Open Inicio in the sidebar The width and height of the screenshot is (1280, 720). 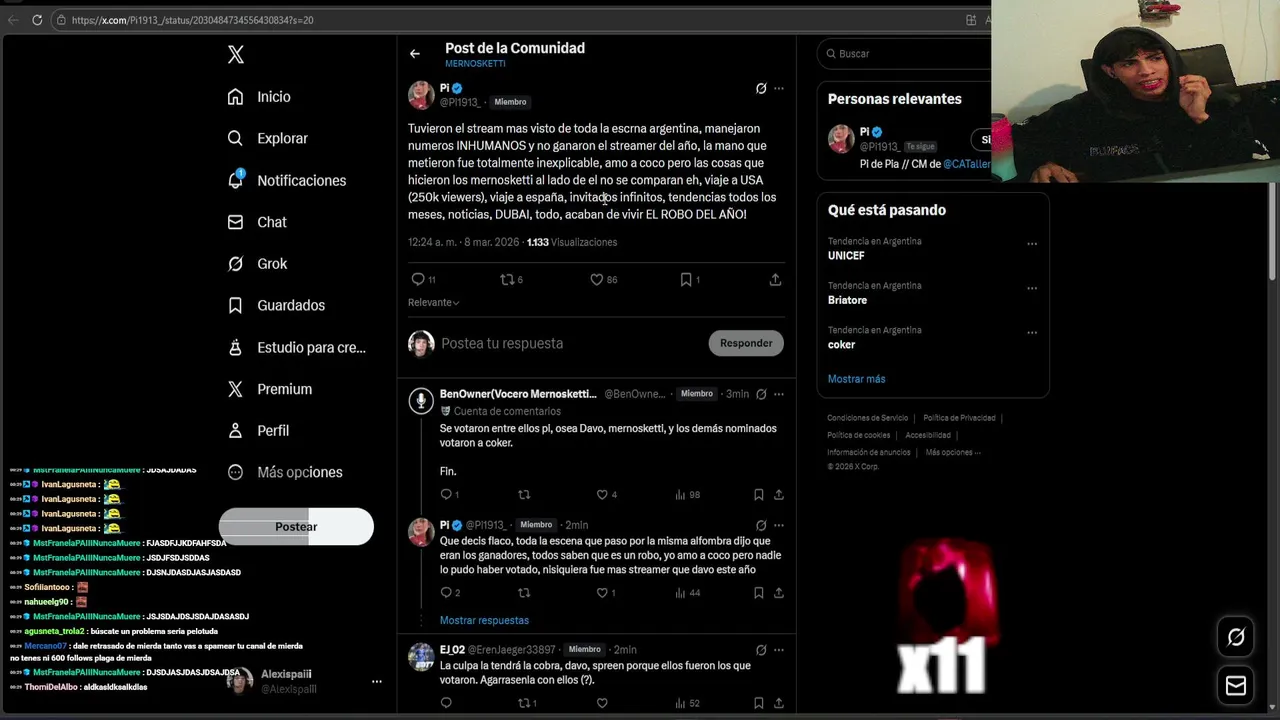pyautogui.click(x=259, y=97)
